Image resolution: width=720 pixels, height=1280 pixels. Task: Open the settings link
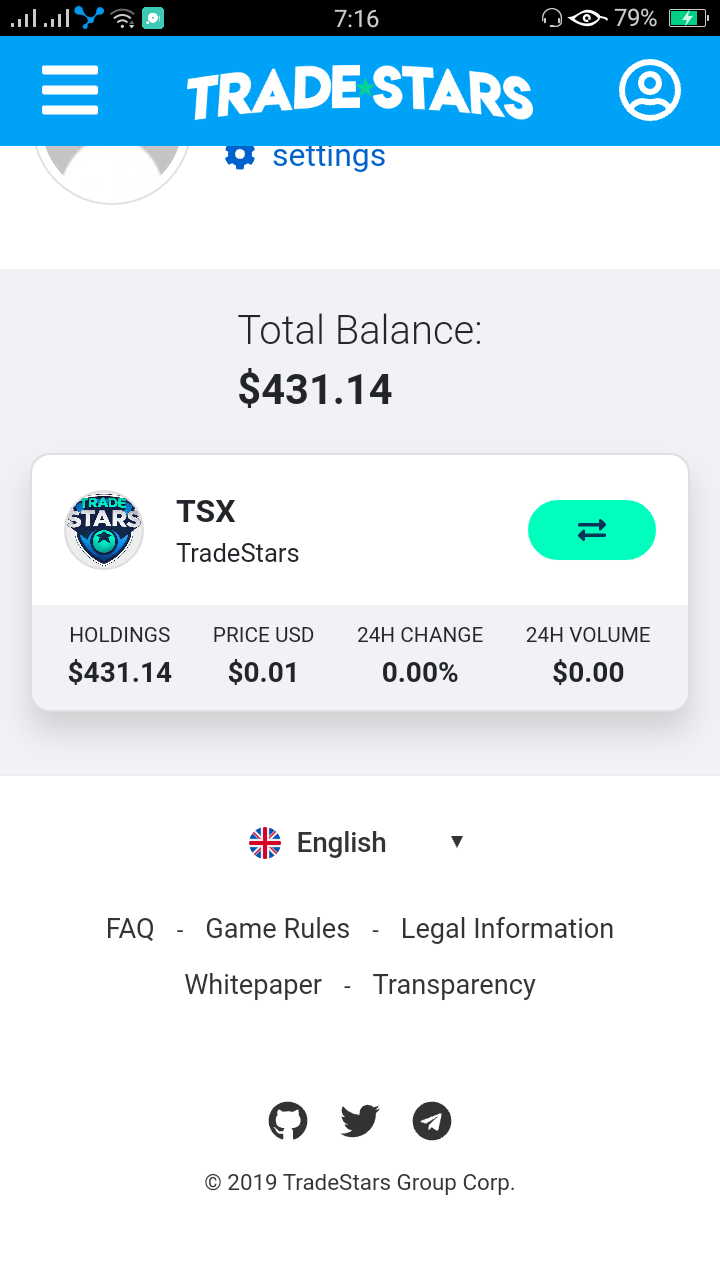329,156
